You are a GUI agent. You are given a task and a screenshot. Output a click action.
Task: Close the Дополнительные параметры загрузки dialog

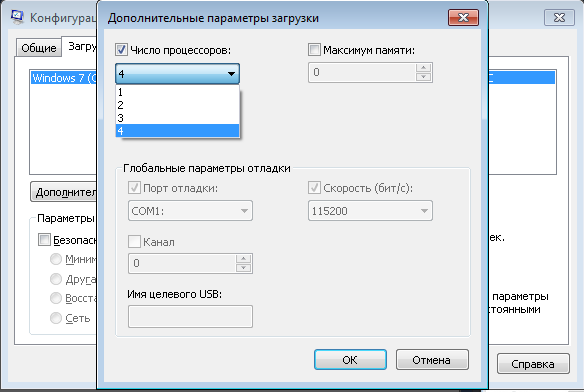[x=463, y=18]
